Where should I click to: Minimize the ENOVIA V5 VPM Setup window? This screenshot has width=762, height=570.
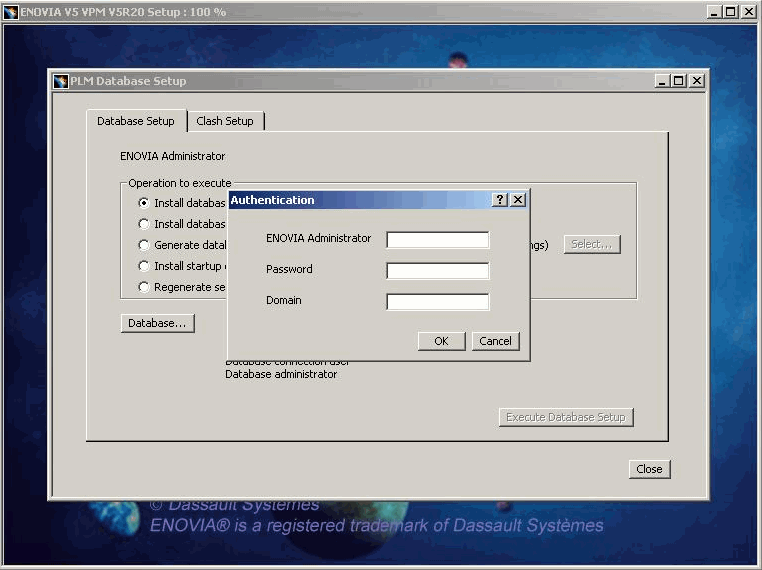714,12
